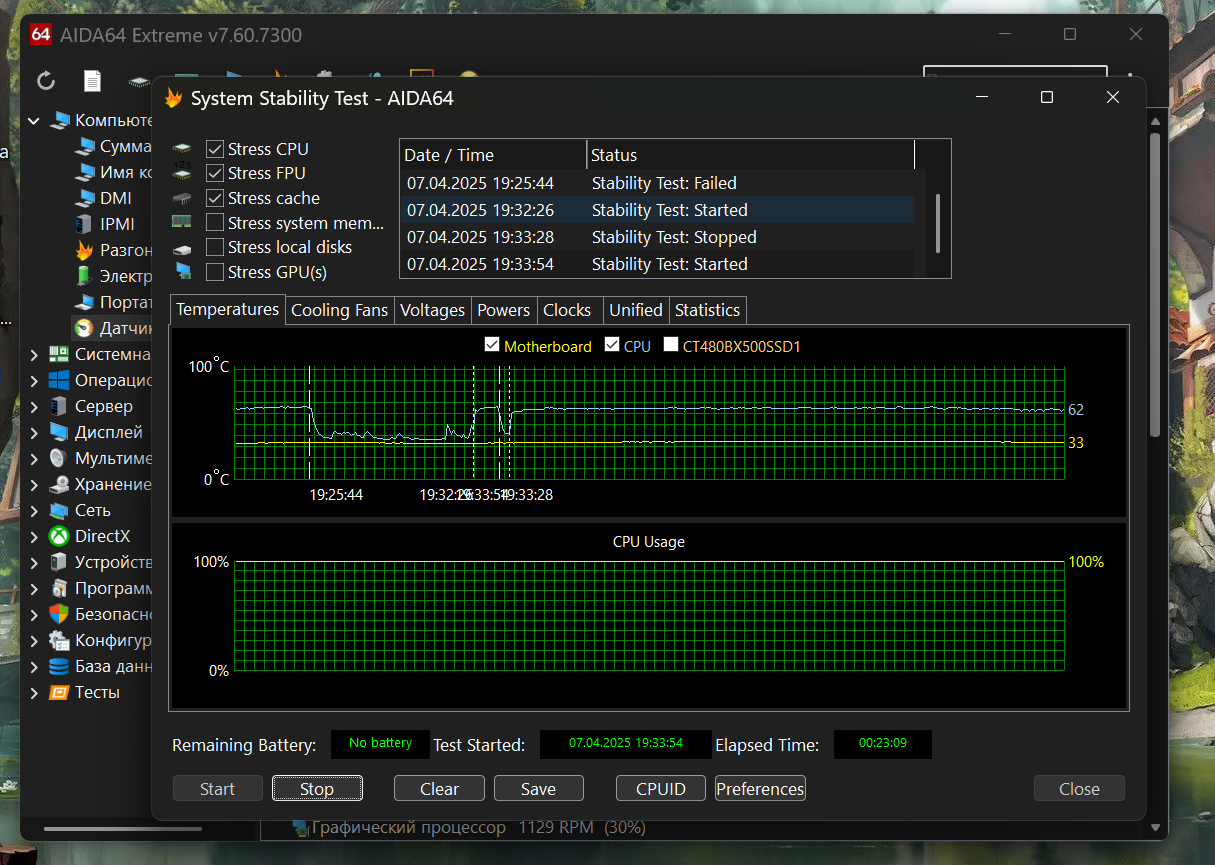Click the flame icon in Stability Test title
Viewport: 1215px width, 865px height.
click(x=174, y=98)
